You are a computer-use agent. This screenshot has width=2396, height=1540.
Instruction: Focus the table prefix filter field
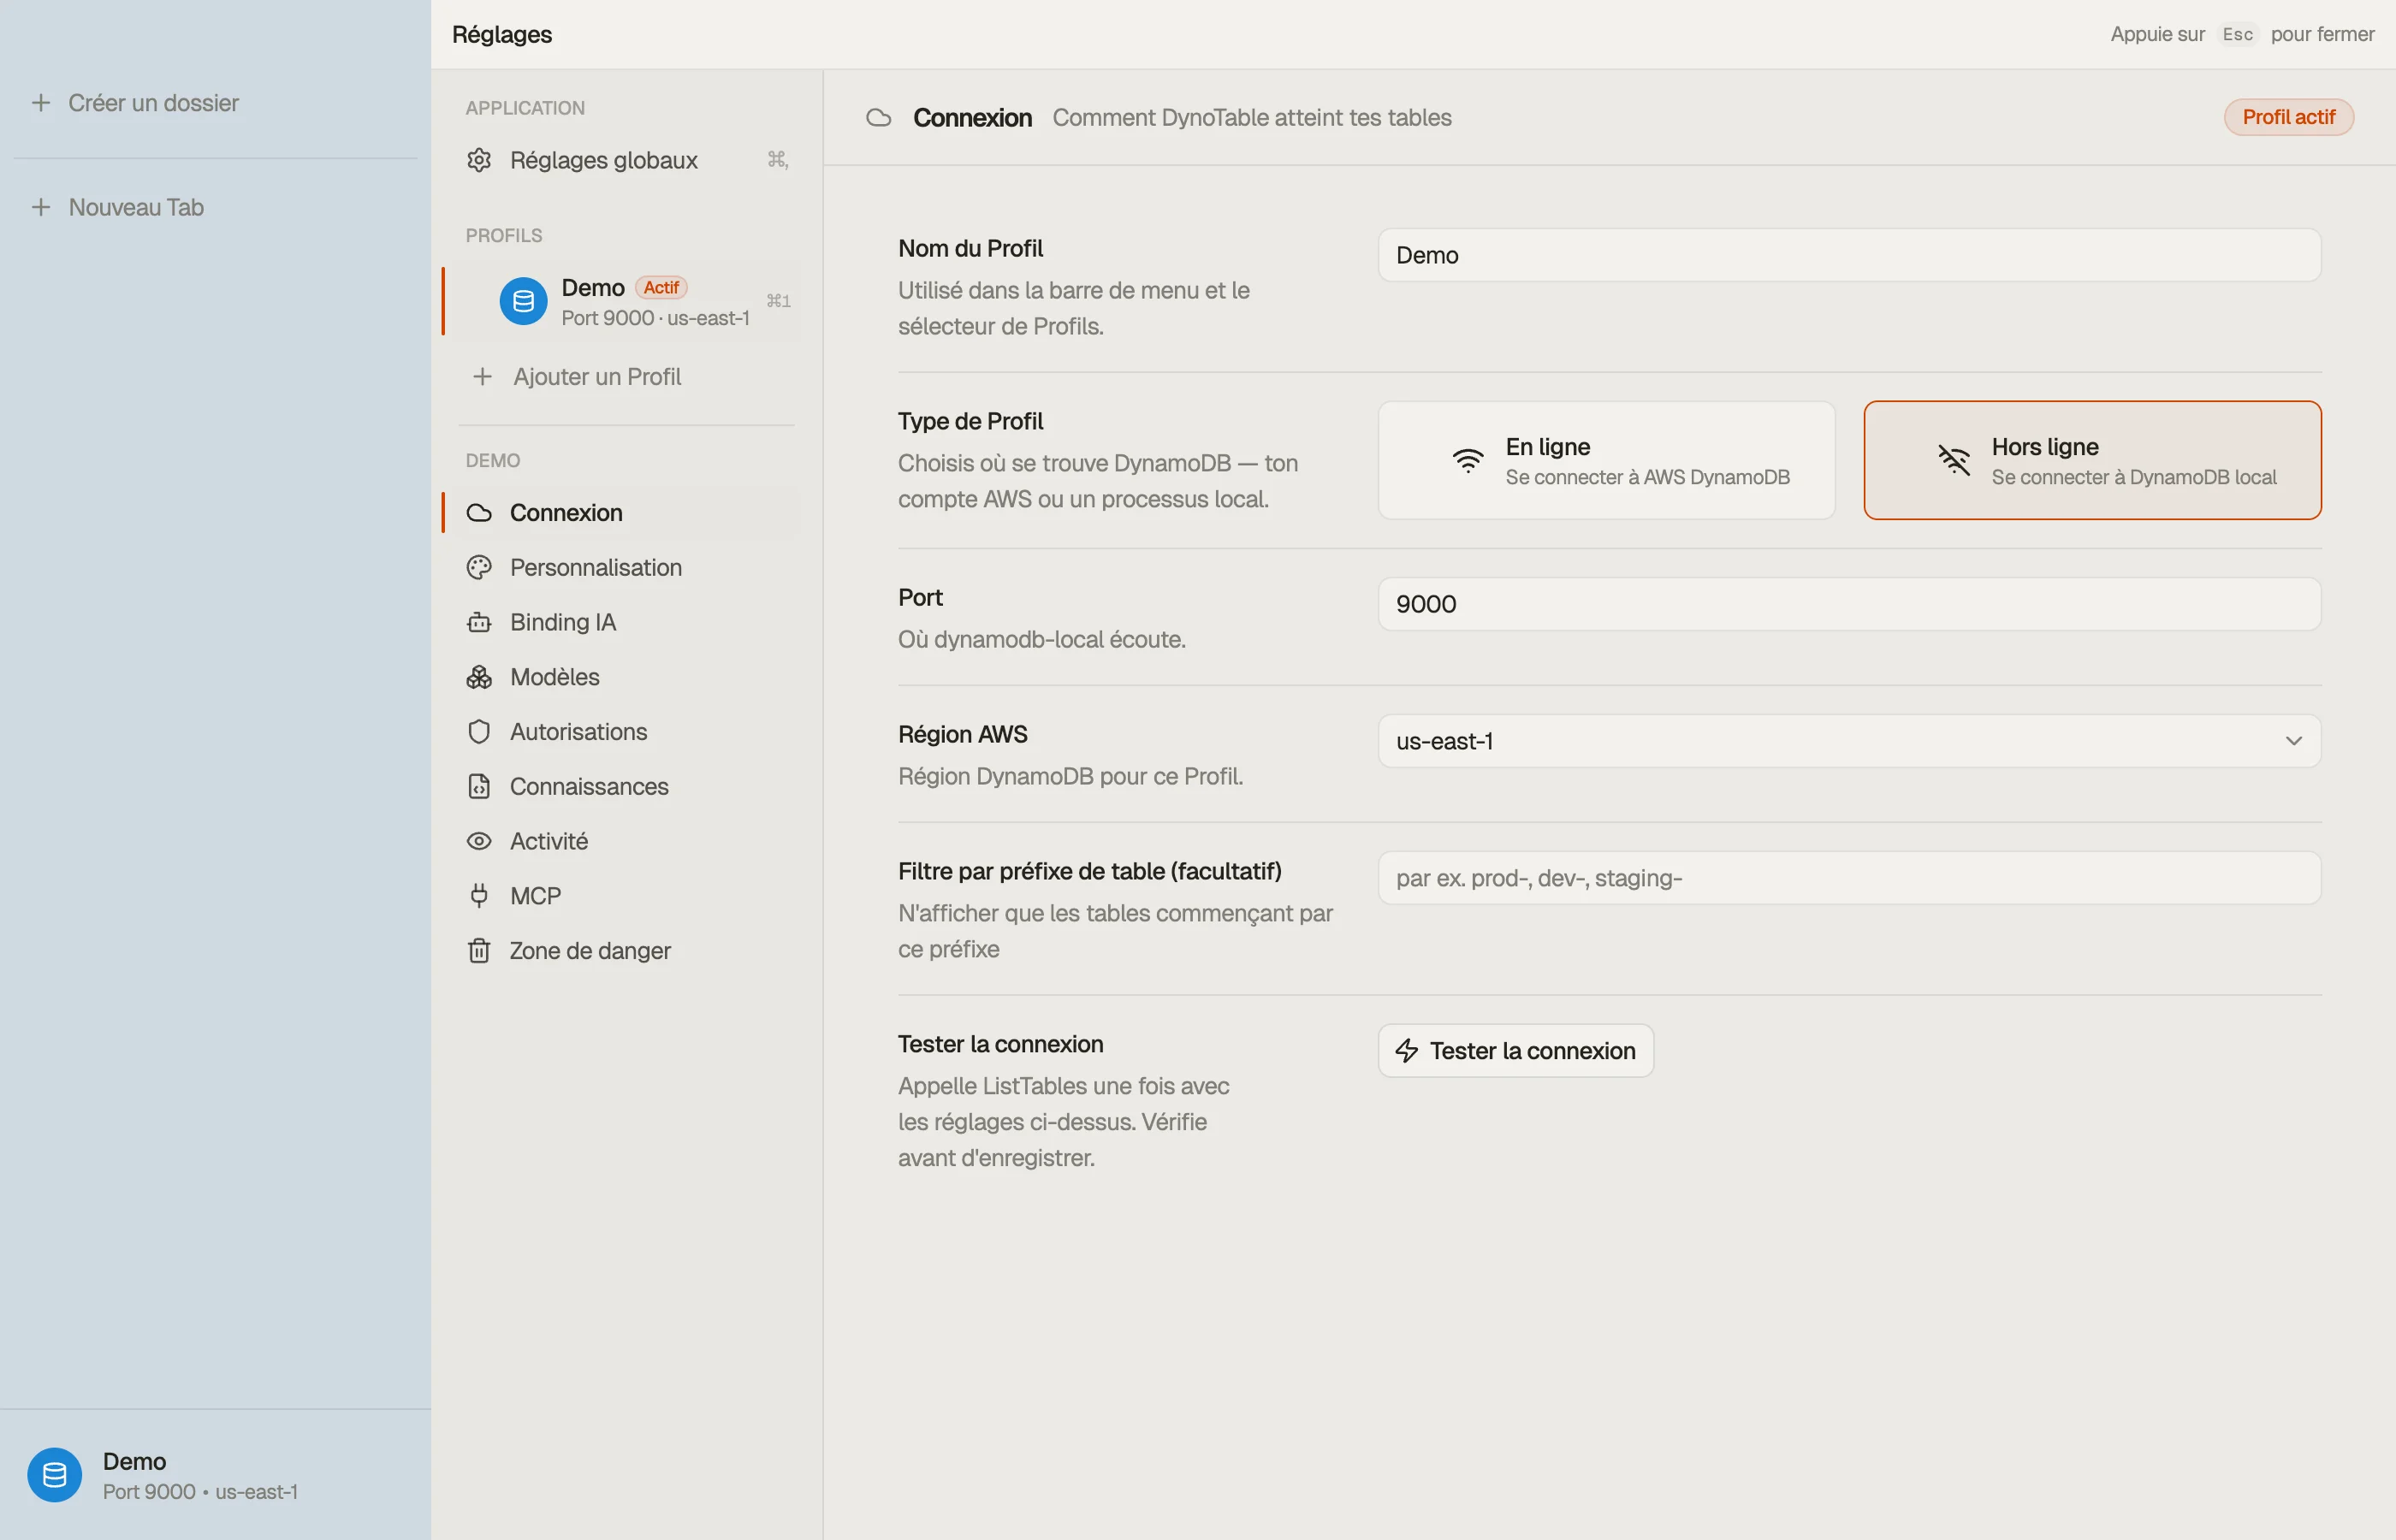point(1849,878)
